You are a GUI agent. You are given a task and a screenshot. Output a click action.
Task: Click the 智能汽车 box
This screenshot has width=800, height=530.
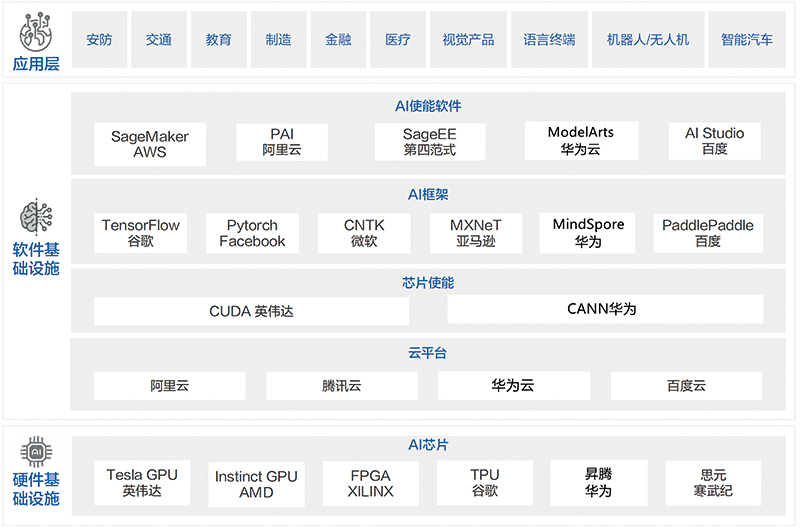coord(747,40)
